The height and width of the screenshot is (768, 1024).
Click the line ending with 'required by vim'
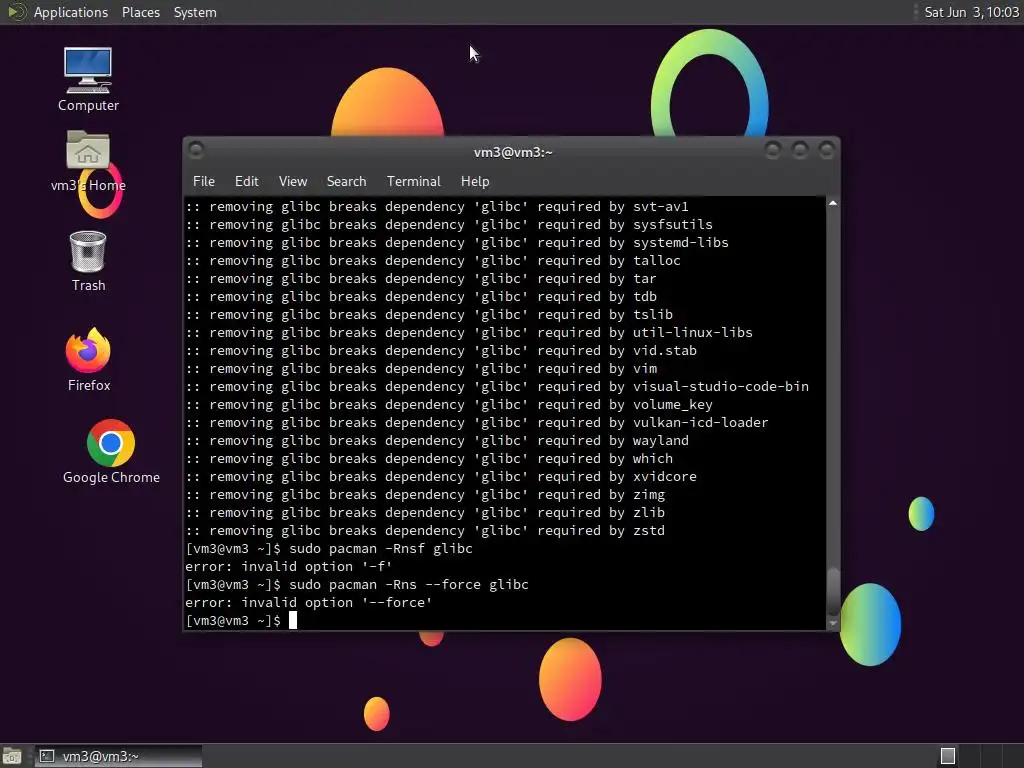(x=421, y=368)
